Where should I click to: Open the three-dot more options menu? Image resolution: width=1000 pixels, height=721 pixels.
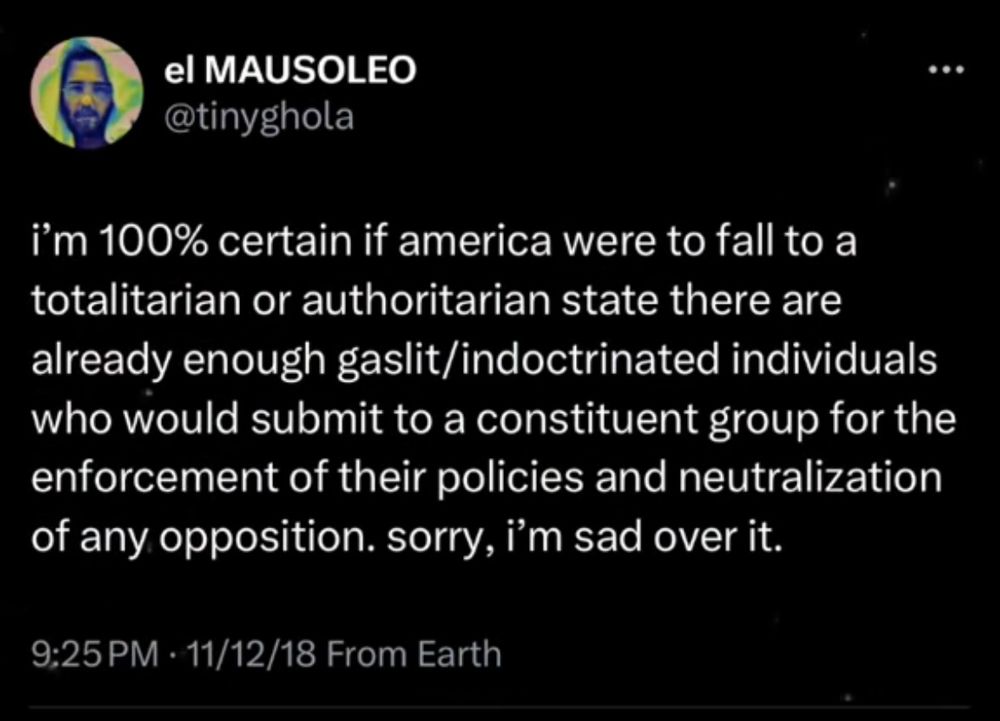[x=944, y=71]
